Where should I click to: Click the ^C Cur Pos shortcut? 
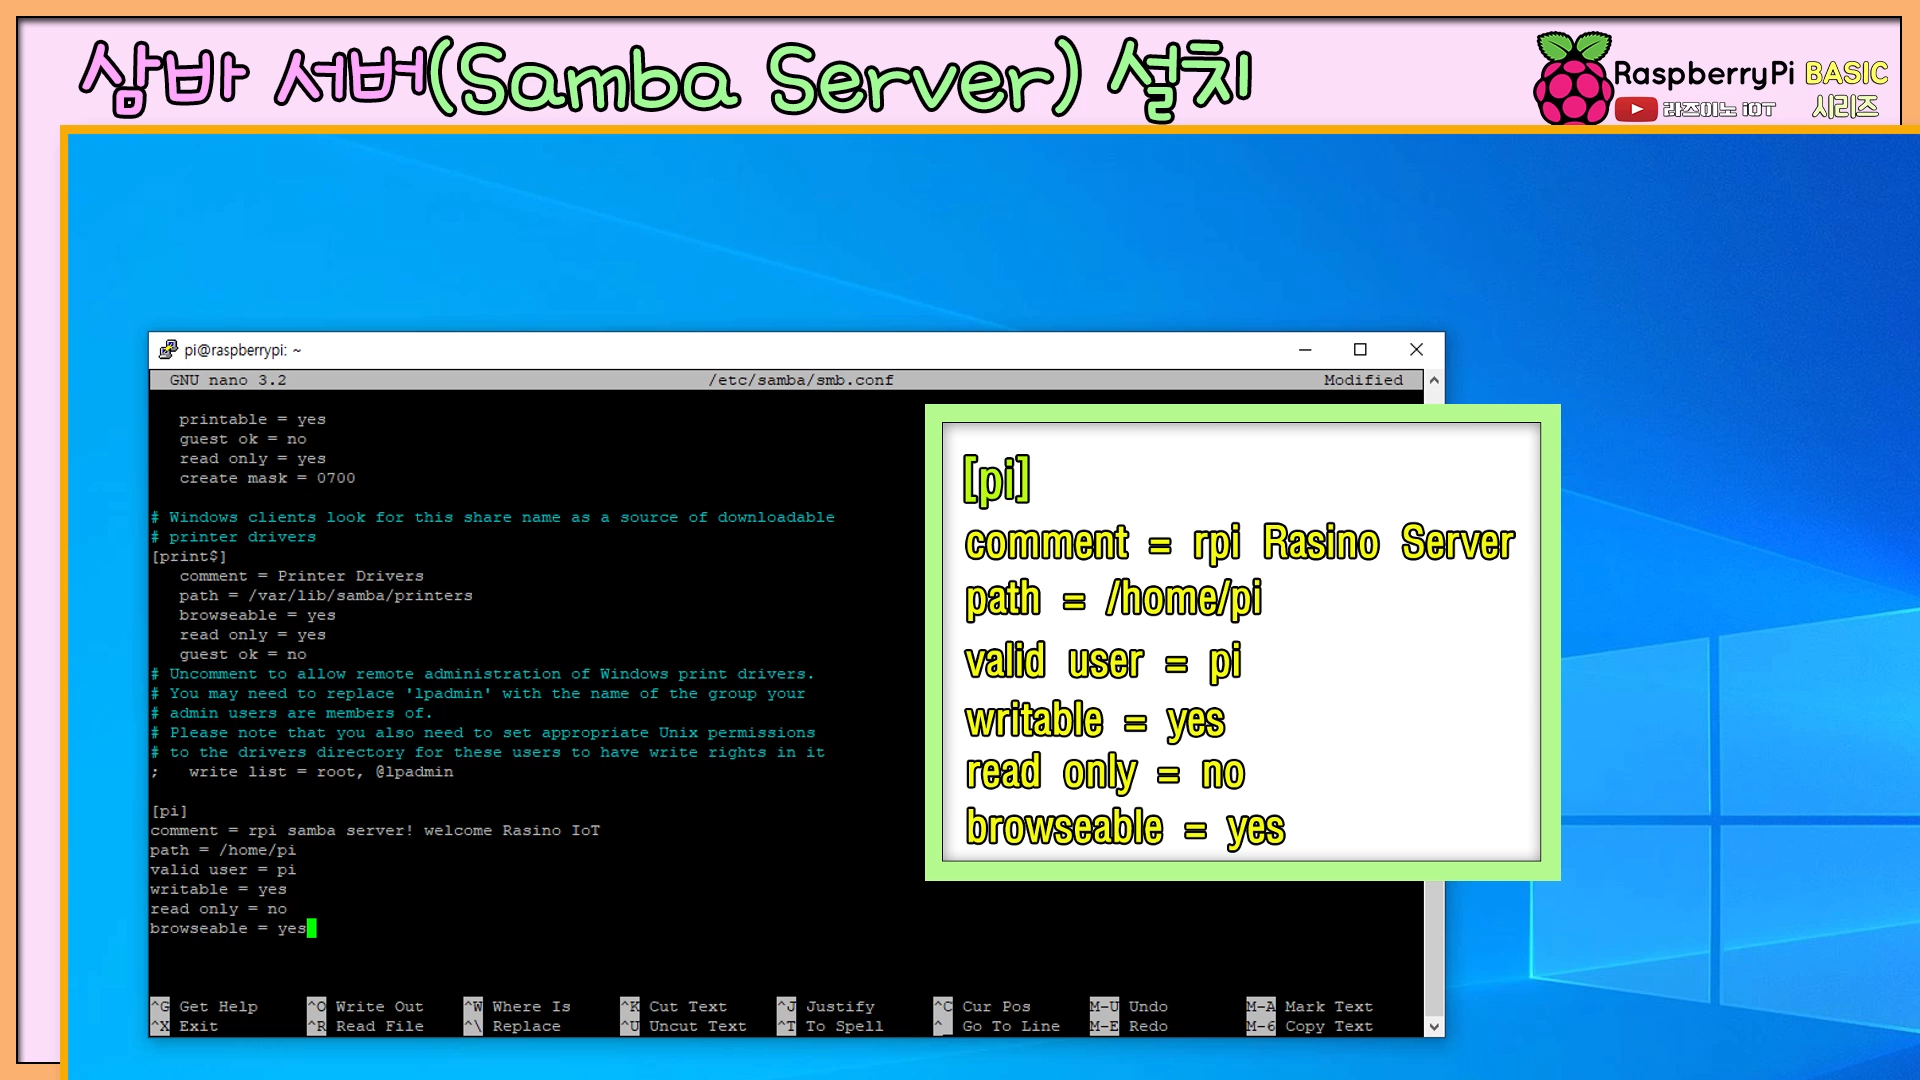[982, 1006]
